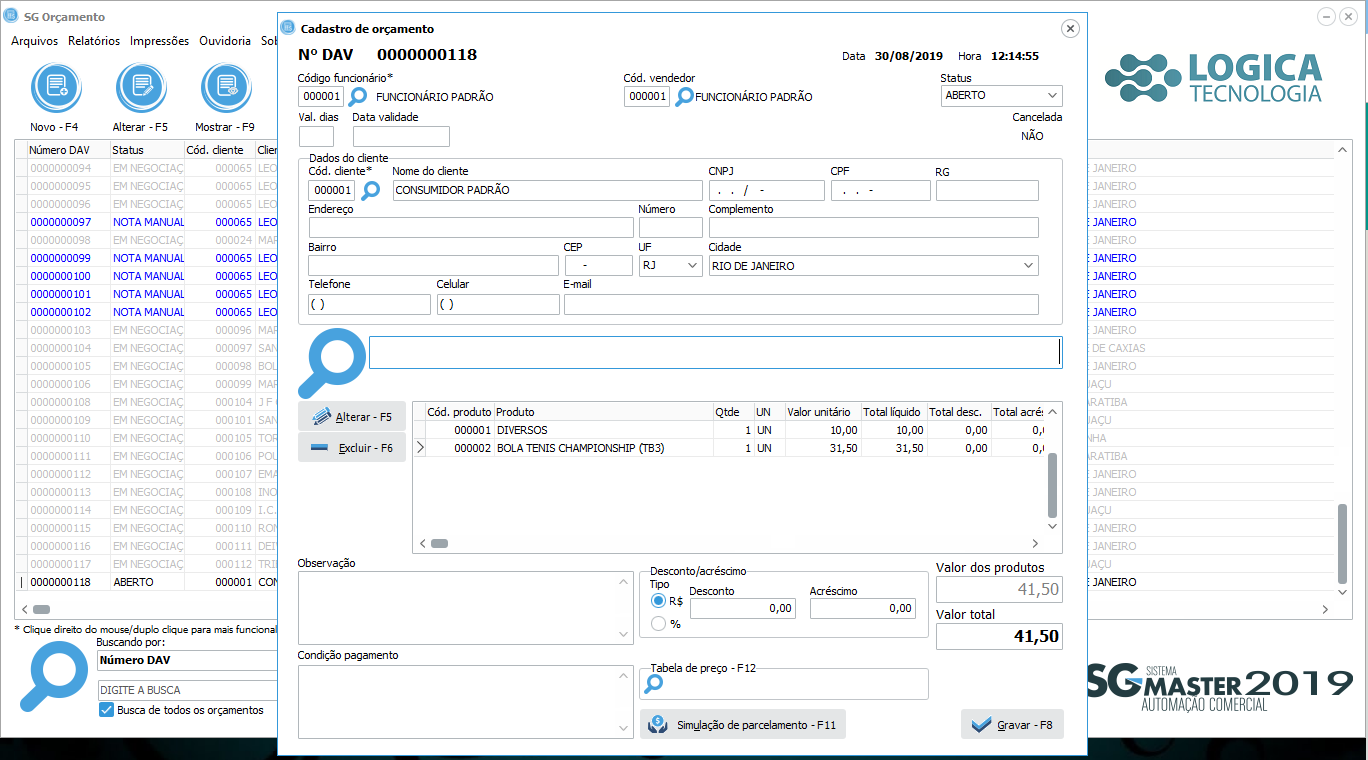
Task: Click the Novo - F4 icon
Action: point(56,87)
